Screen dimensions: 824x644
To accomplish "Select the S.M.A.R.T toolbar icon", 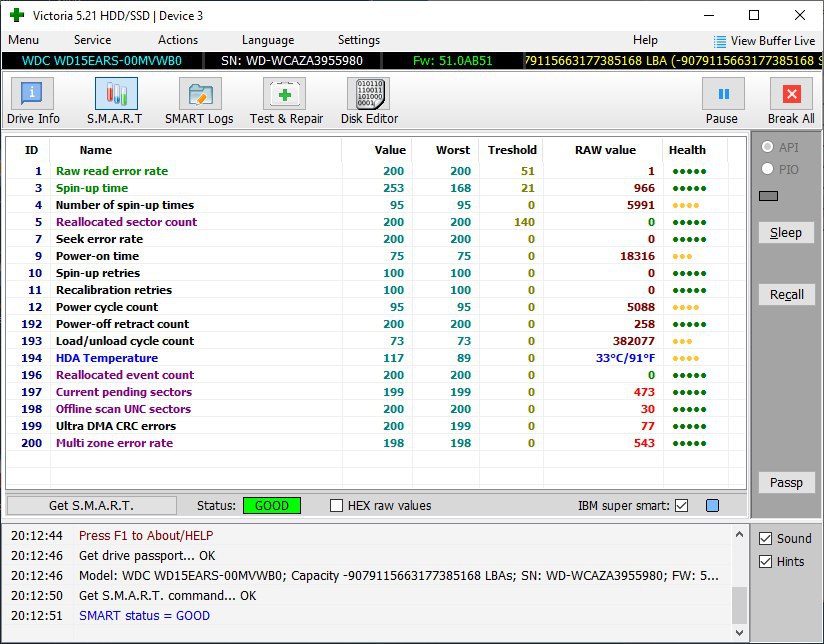I will [x=116, y=94].
